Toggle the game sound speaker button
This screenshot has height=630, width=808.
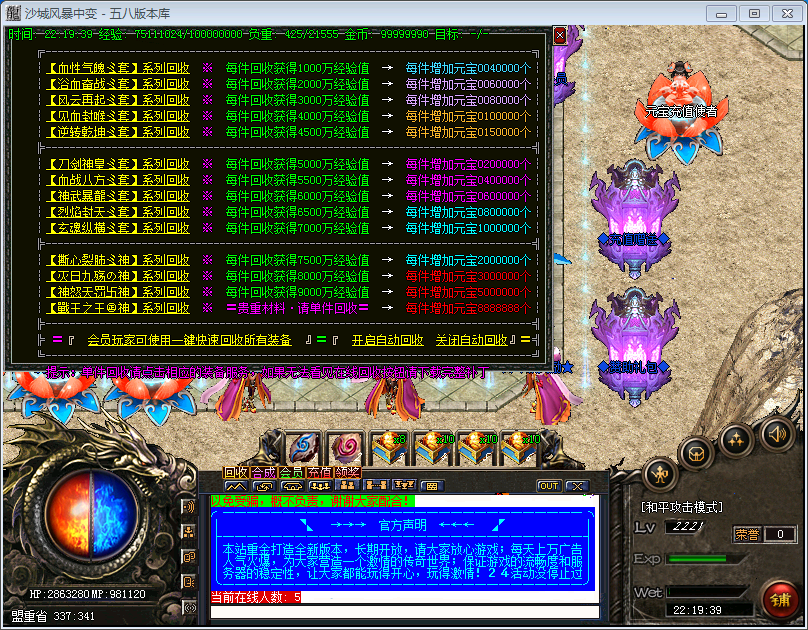(x=777, y=435)
